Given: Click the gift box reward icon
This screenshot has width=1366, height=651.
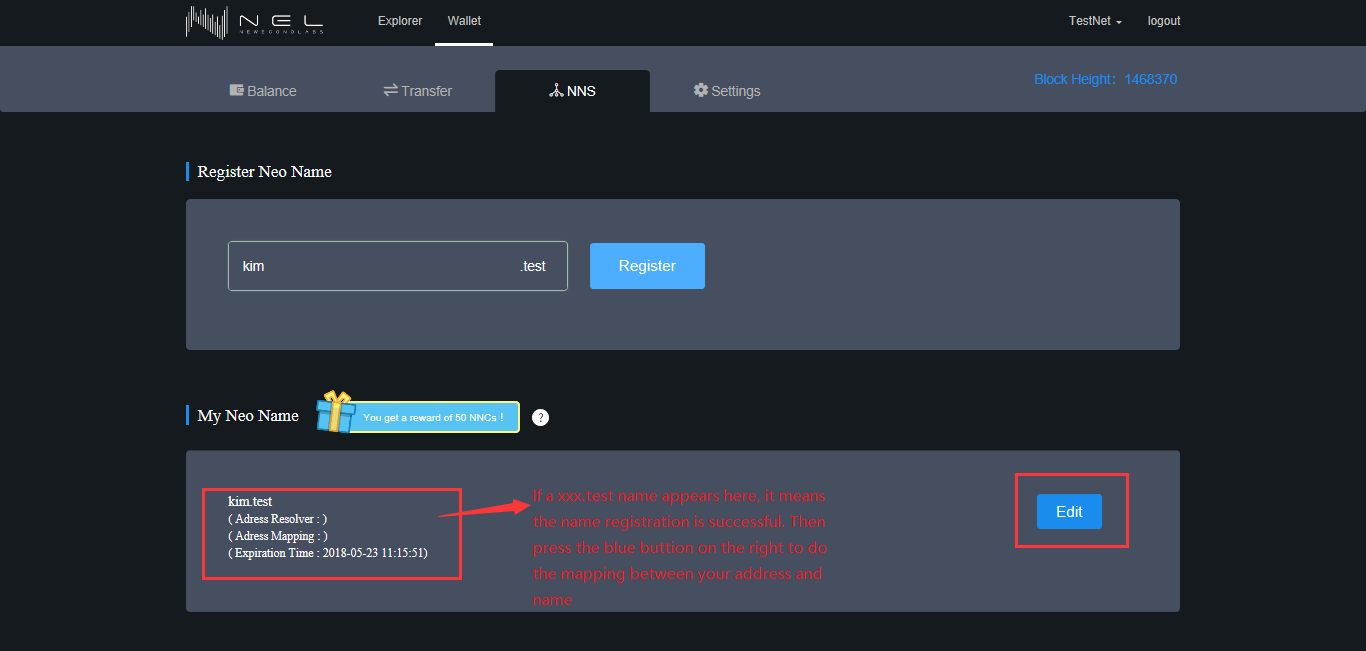Looking at the screenshot, I should coord(336,412).
